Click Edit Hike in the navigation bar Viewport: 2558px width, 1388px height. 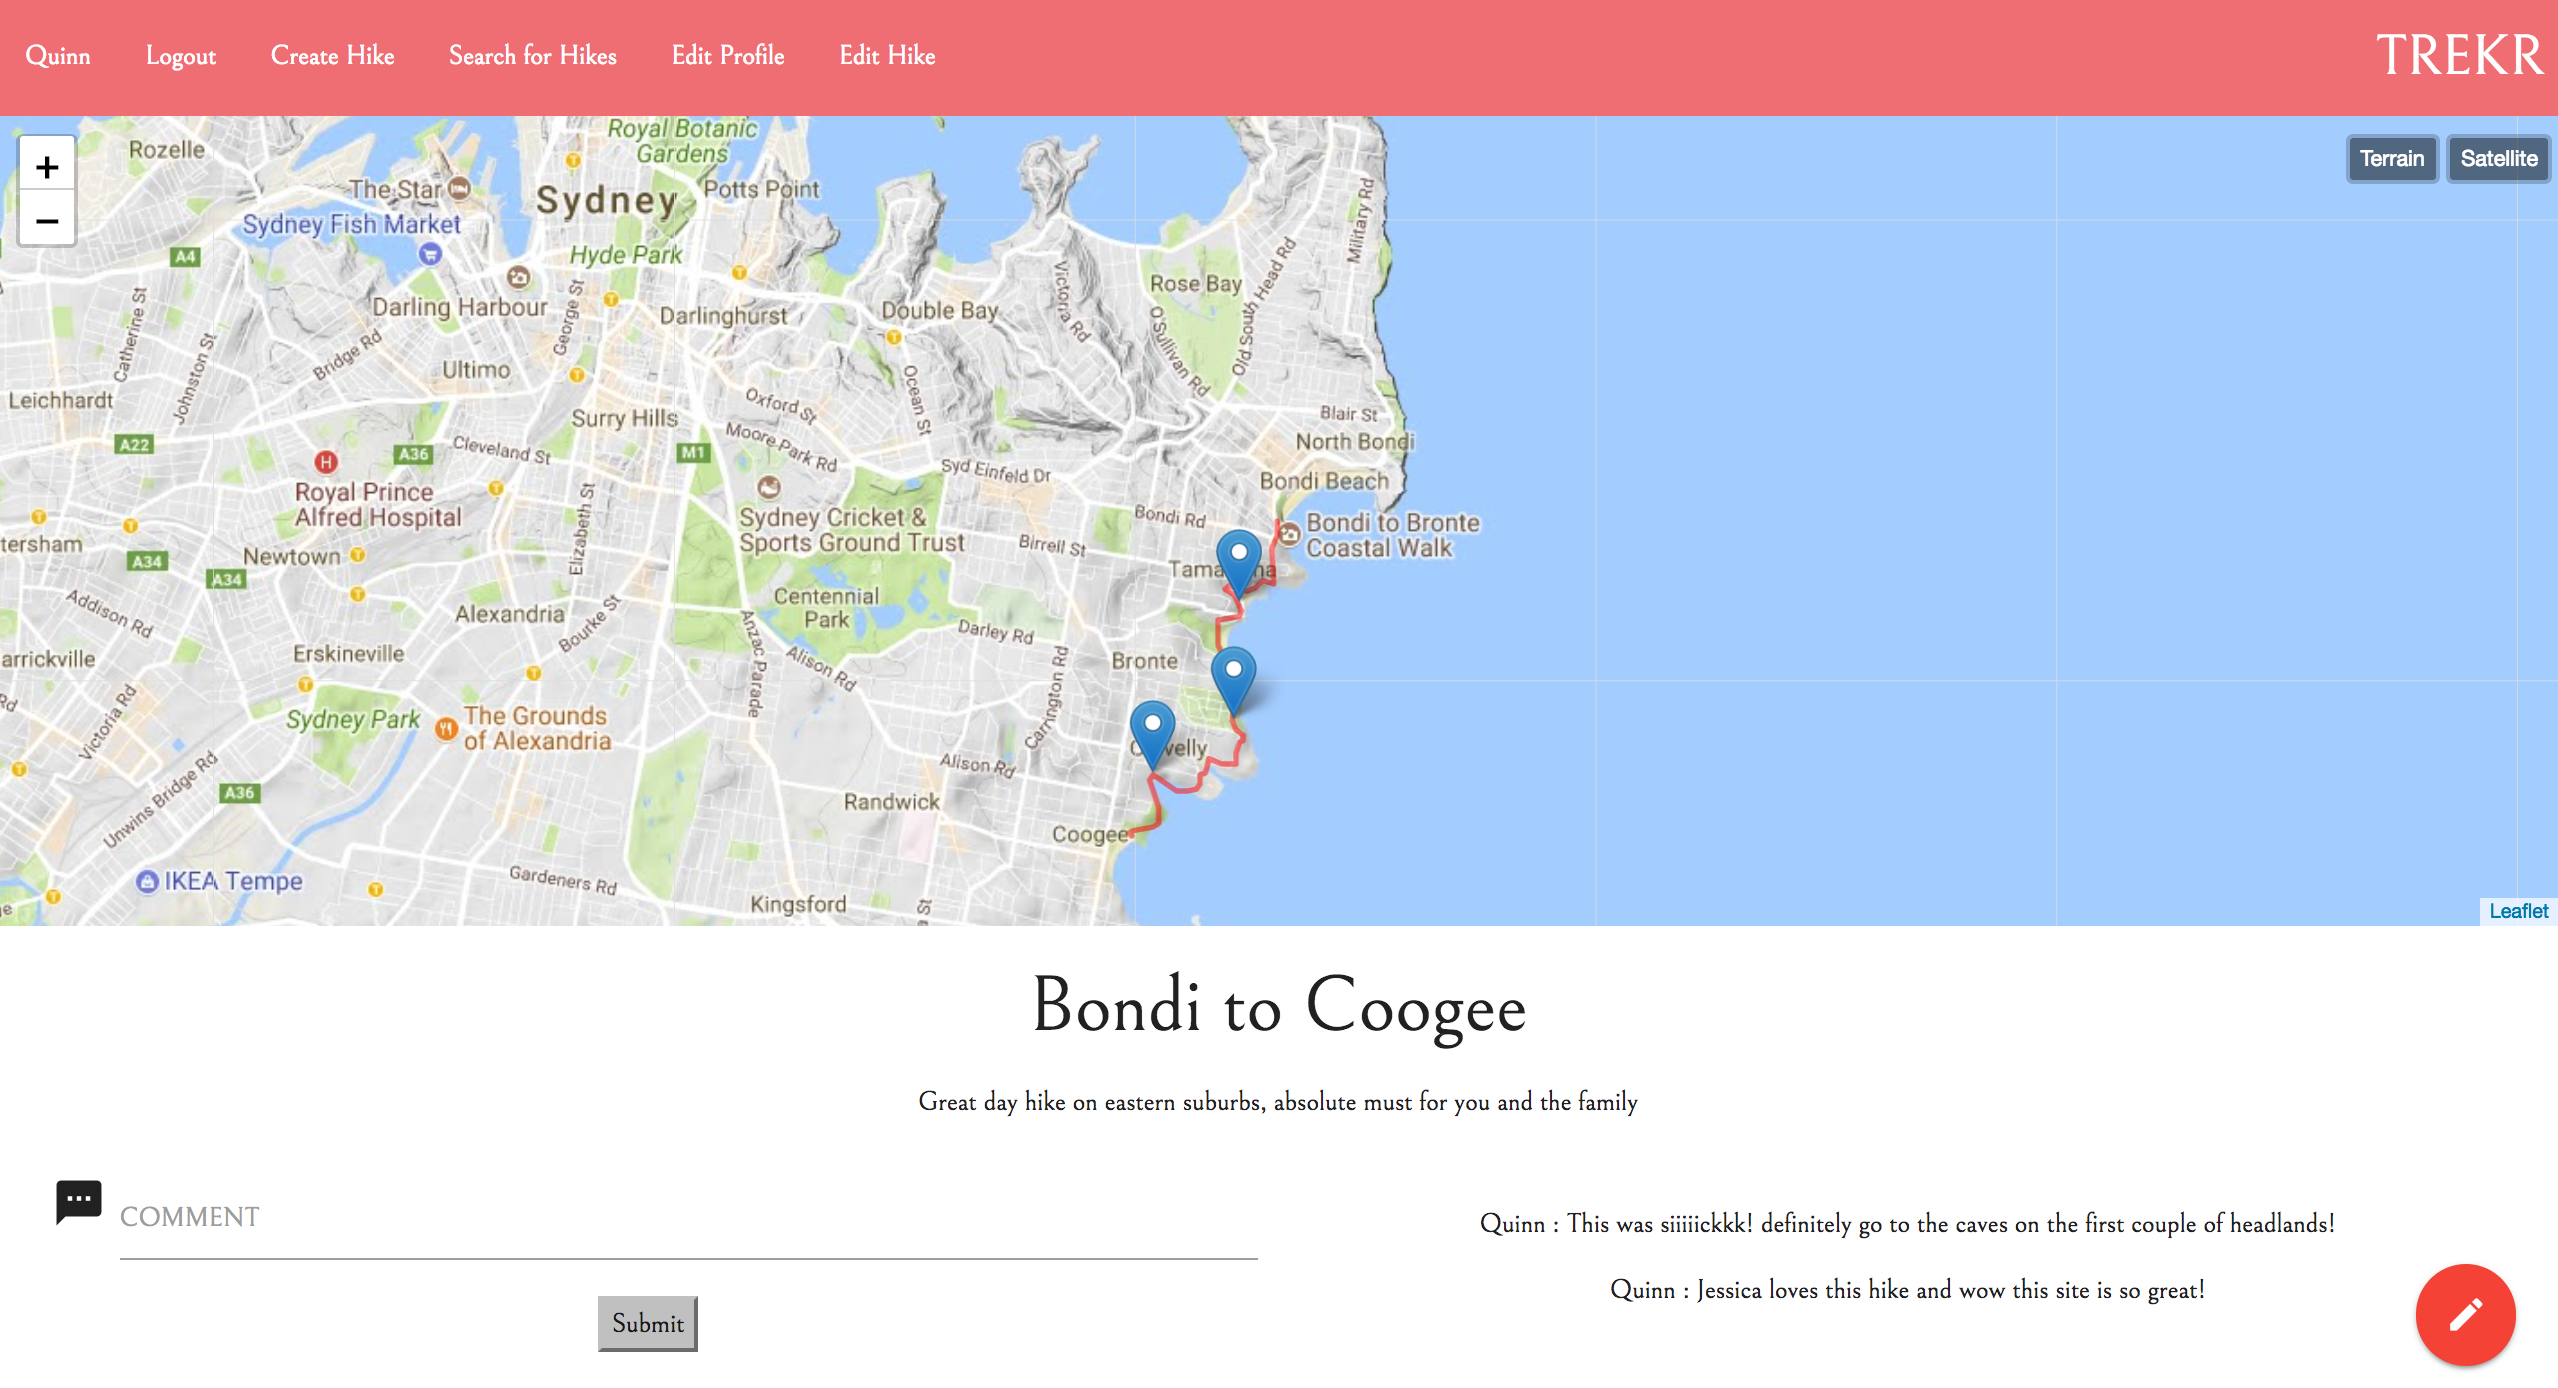pos(887,56)
